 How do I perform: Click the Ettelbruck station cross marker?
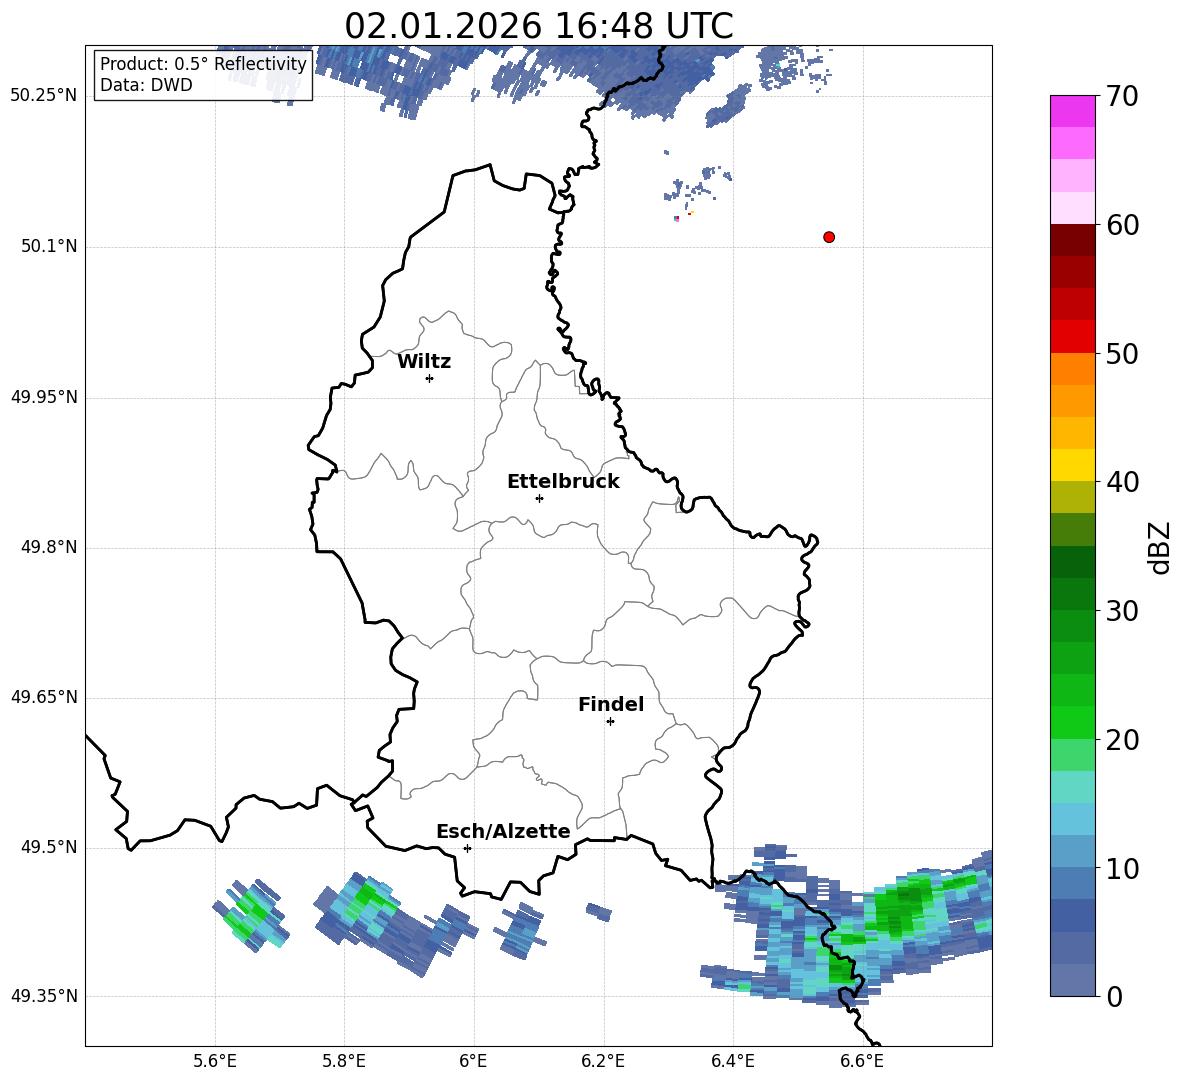[x=539, y=498]
